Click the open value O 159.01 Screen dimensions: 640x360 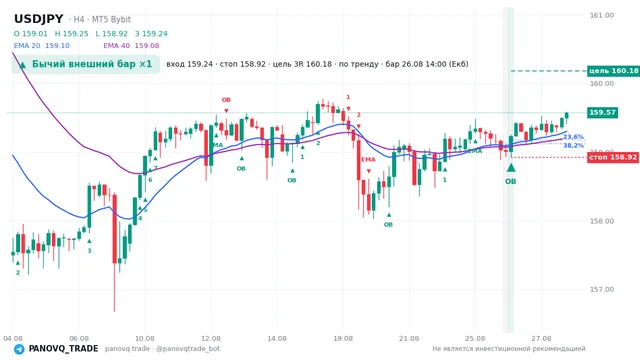[31, 33]
